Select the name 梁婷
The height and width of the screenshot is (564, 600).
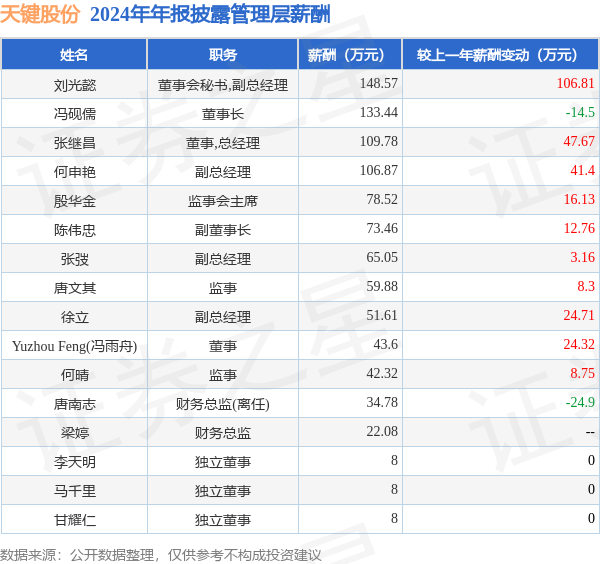pos(75,434)
